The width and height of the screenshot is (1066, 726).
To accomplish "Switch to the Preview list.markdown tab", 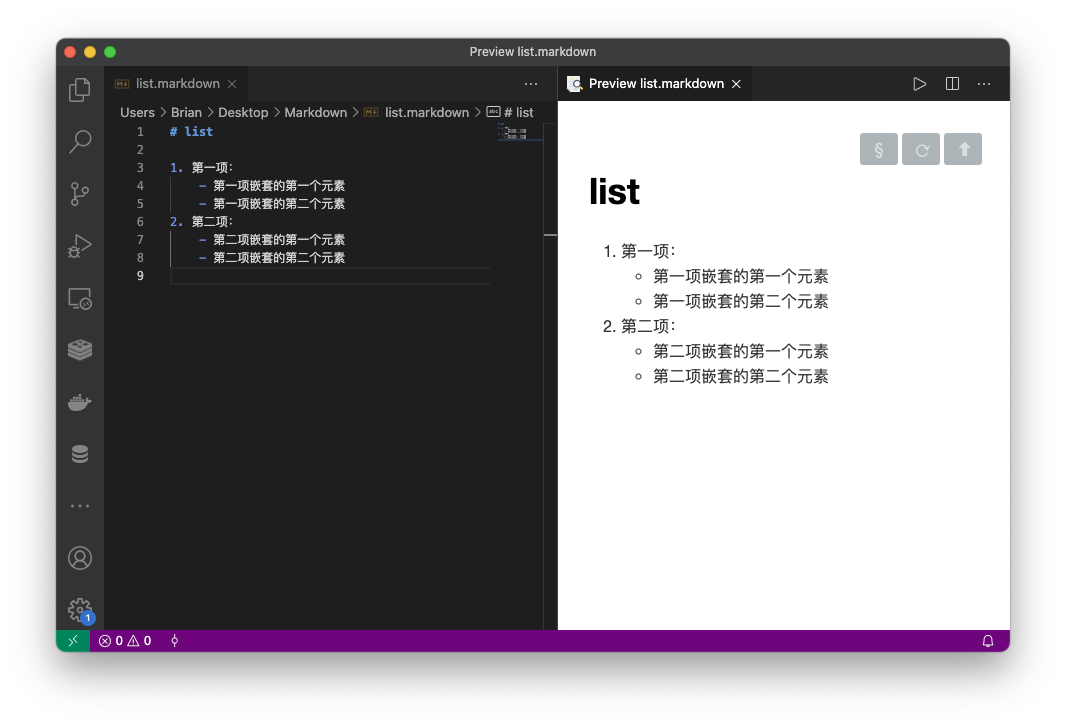I will 655,84.
